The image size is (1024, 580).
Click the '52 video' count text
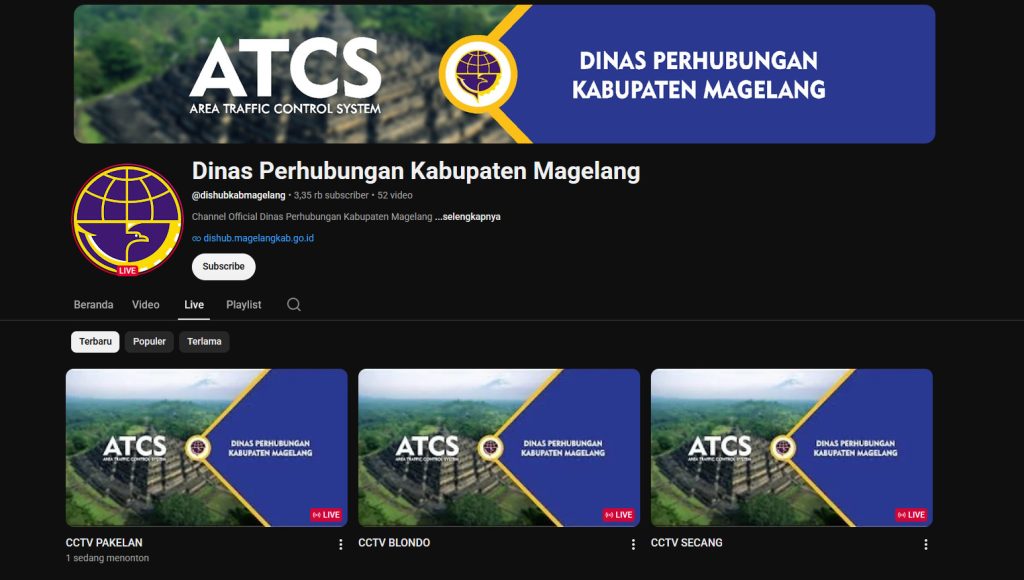[394, 195]
